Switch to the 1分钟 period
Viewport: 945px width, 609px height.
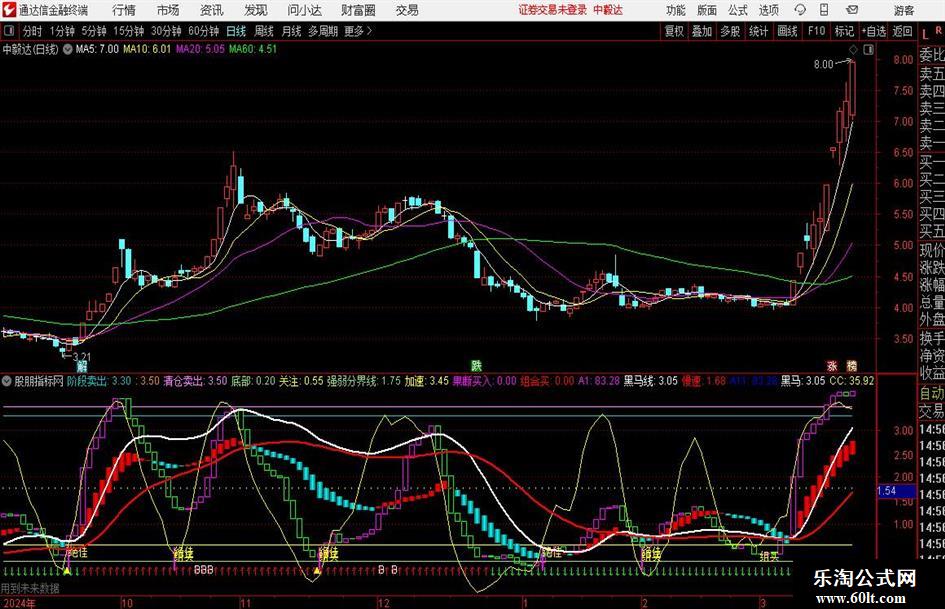coord(62,31)
